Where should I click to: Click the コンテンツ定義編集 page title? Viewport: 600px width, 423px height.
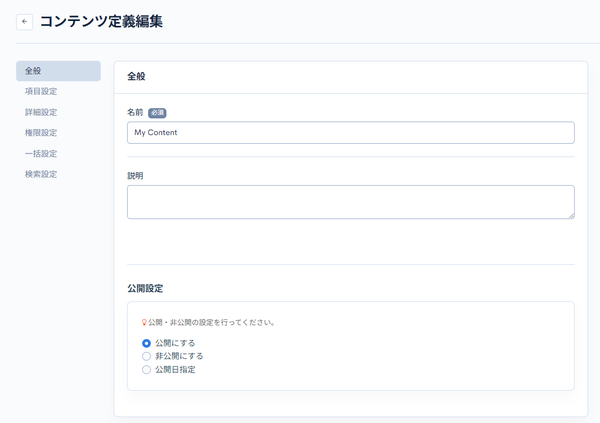coord(101,21)
